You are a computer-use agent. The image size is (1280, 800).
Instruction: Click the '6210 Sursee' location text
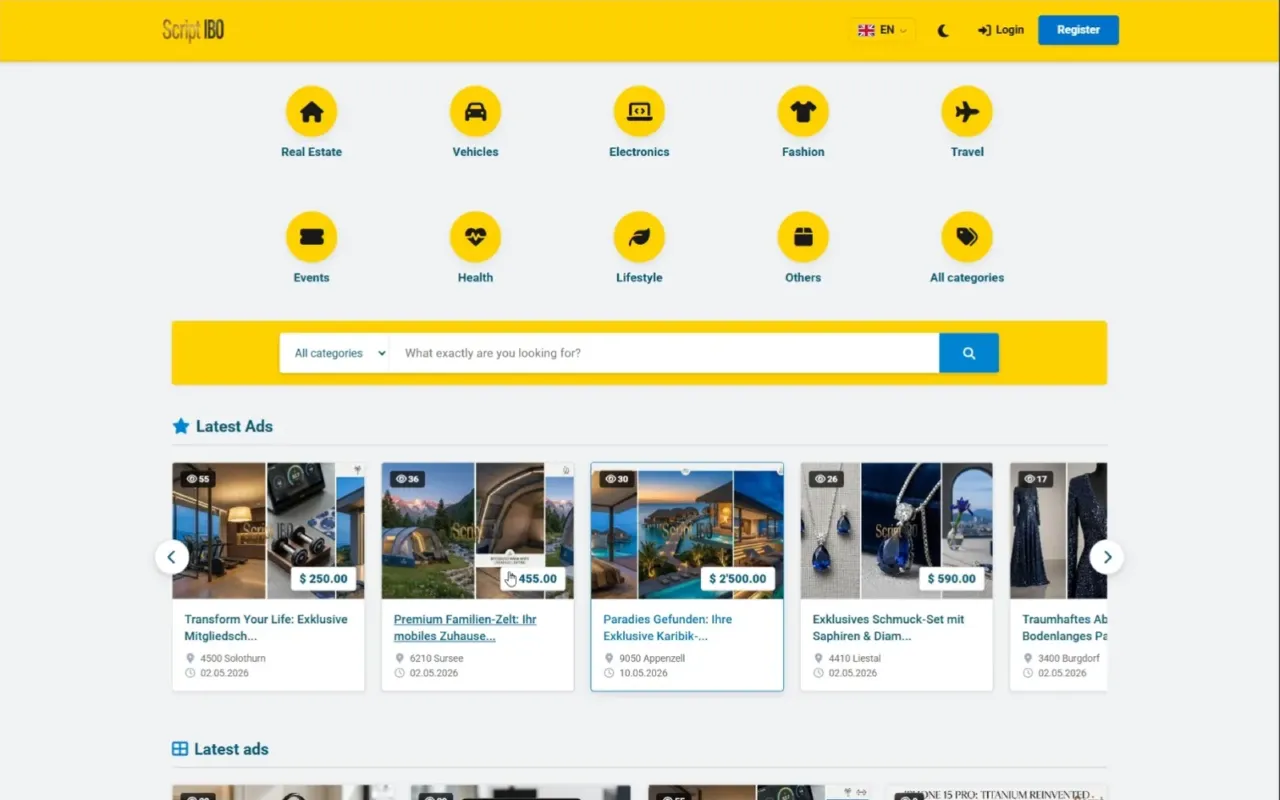(x=436, y=658)
